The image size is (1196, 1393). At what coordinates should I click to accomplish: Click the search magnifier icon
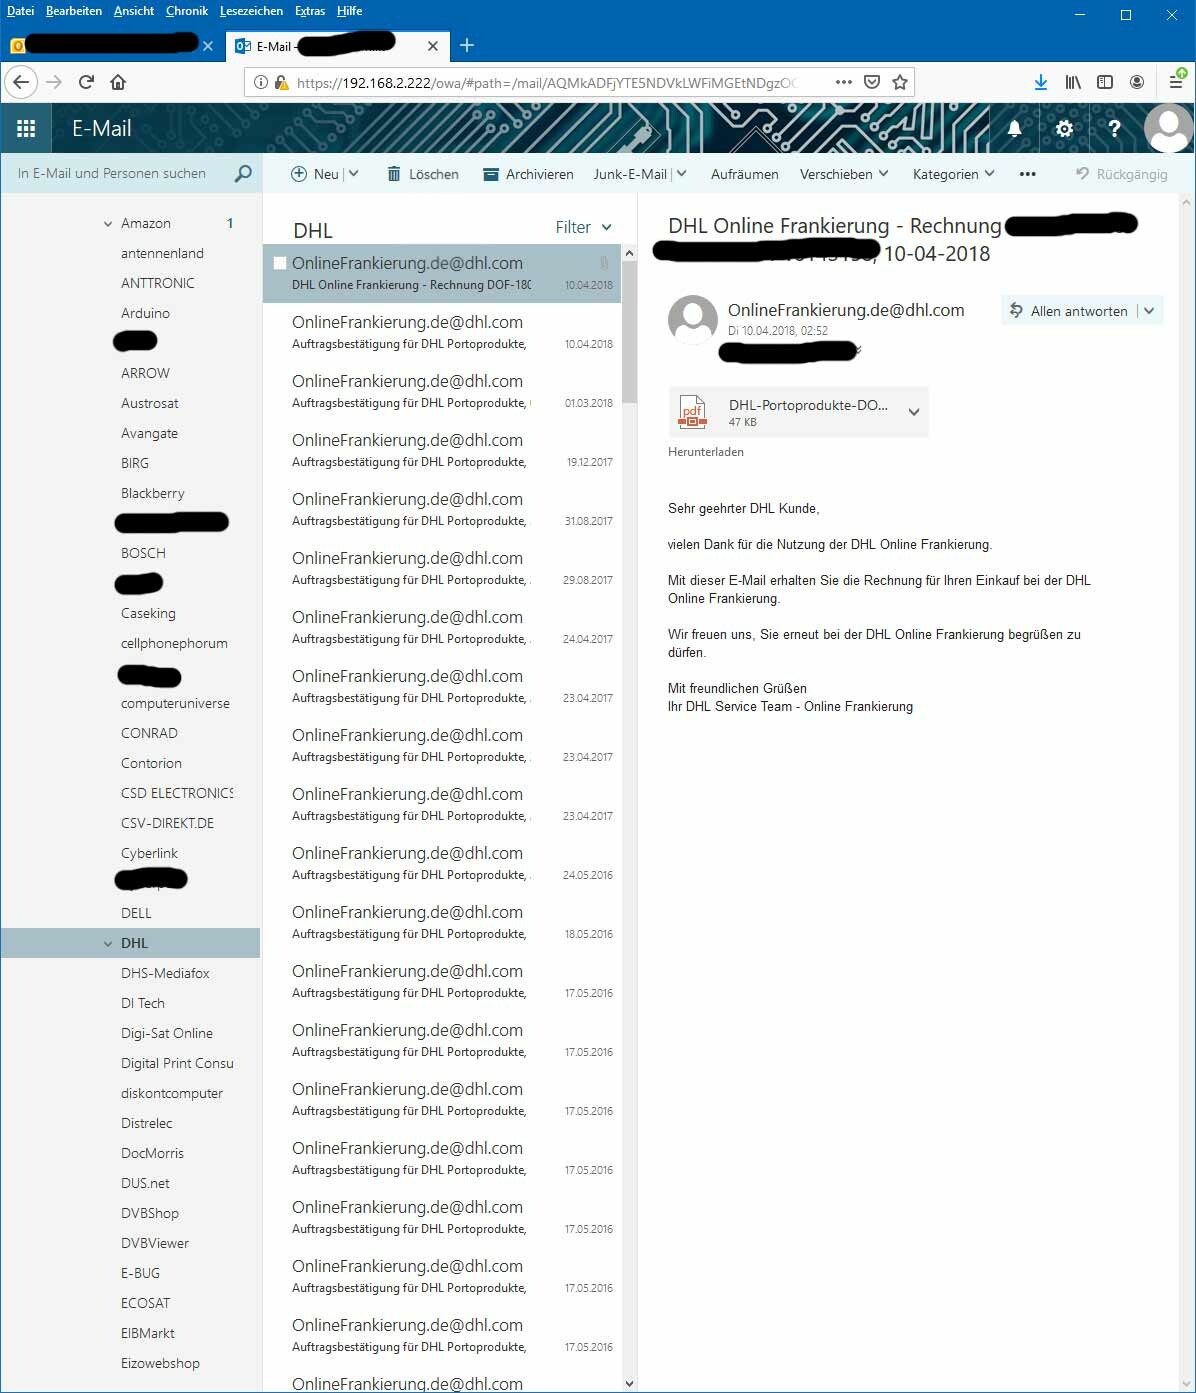point(242,174)
